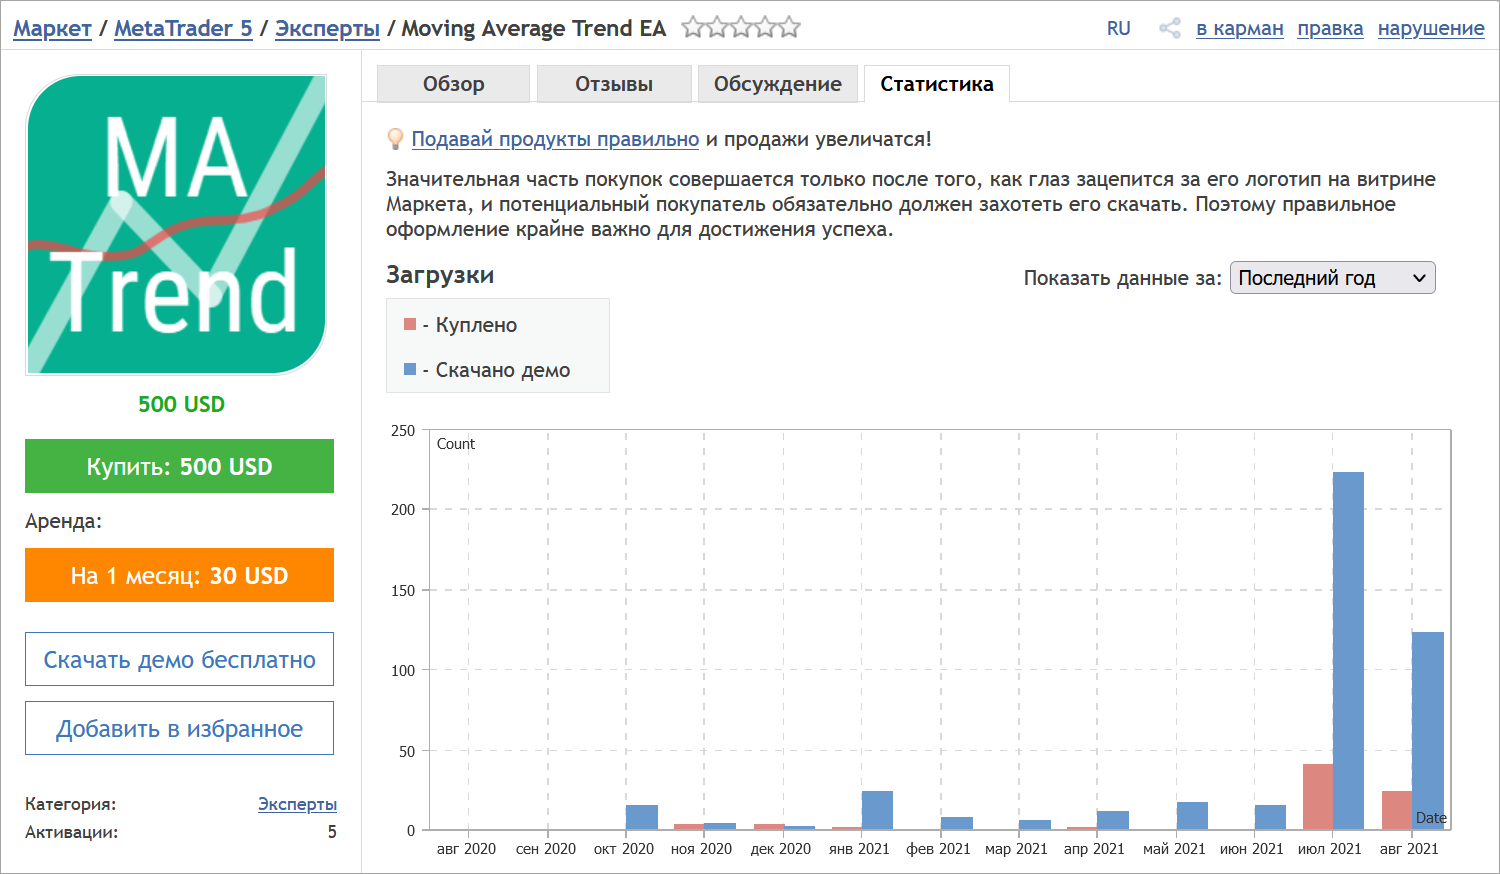This screenshot has height=874, width=1500.
Task: Click Скачать демо бесплатно button
Action: (179, 659)
